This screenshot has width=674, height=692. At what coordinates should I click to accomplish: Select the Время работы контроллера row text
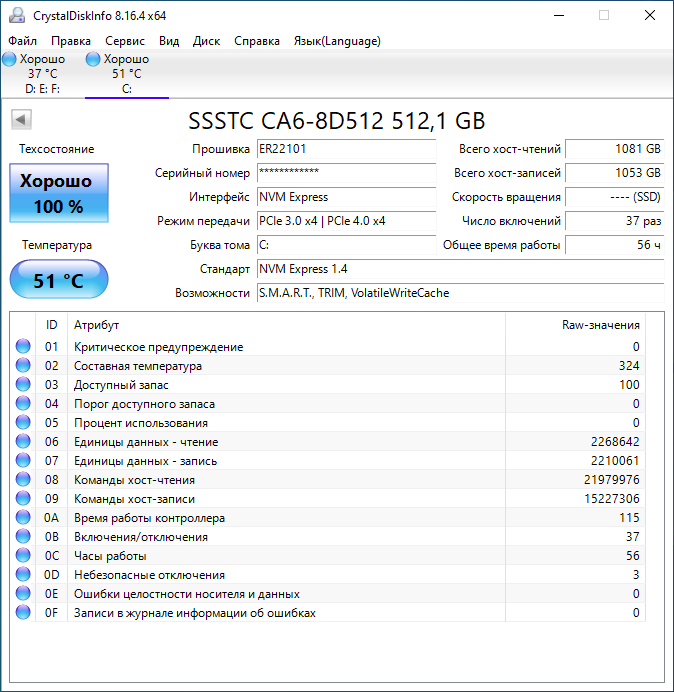[149, 518]
